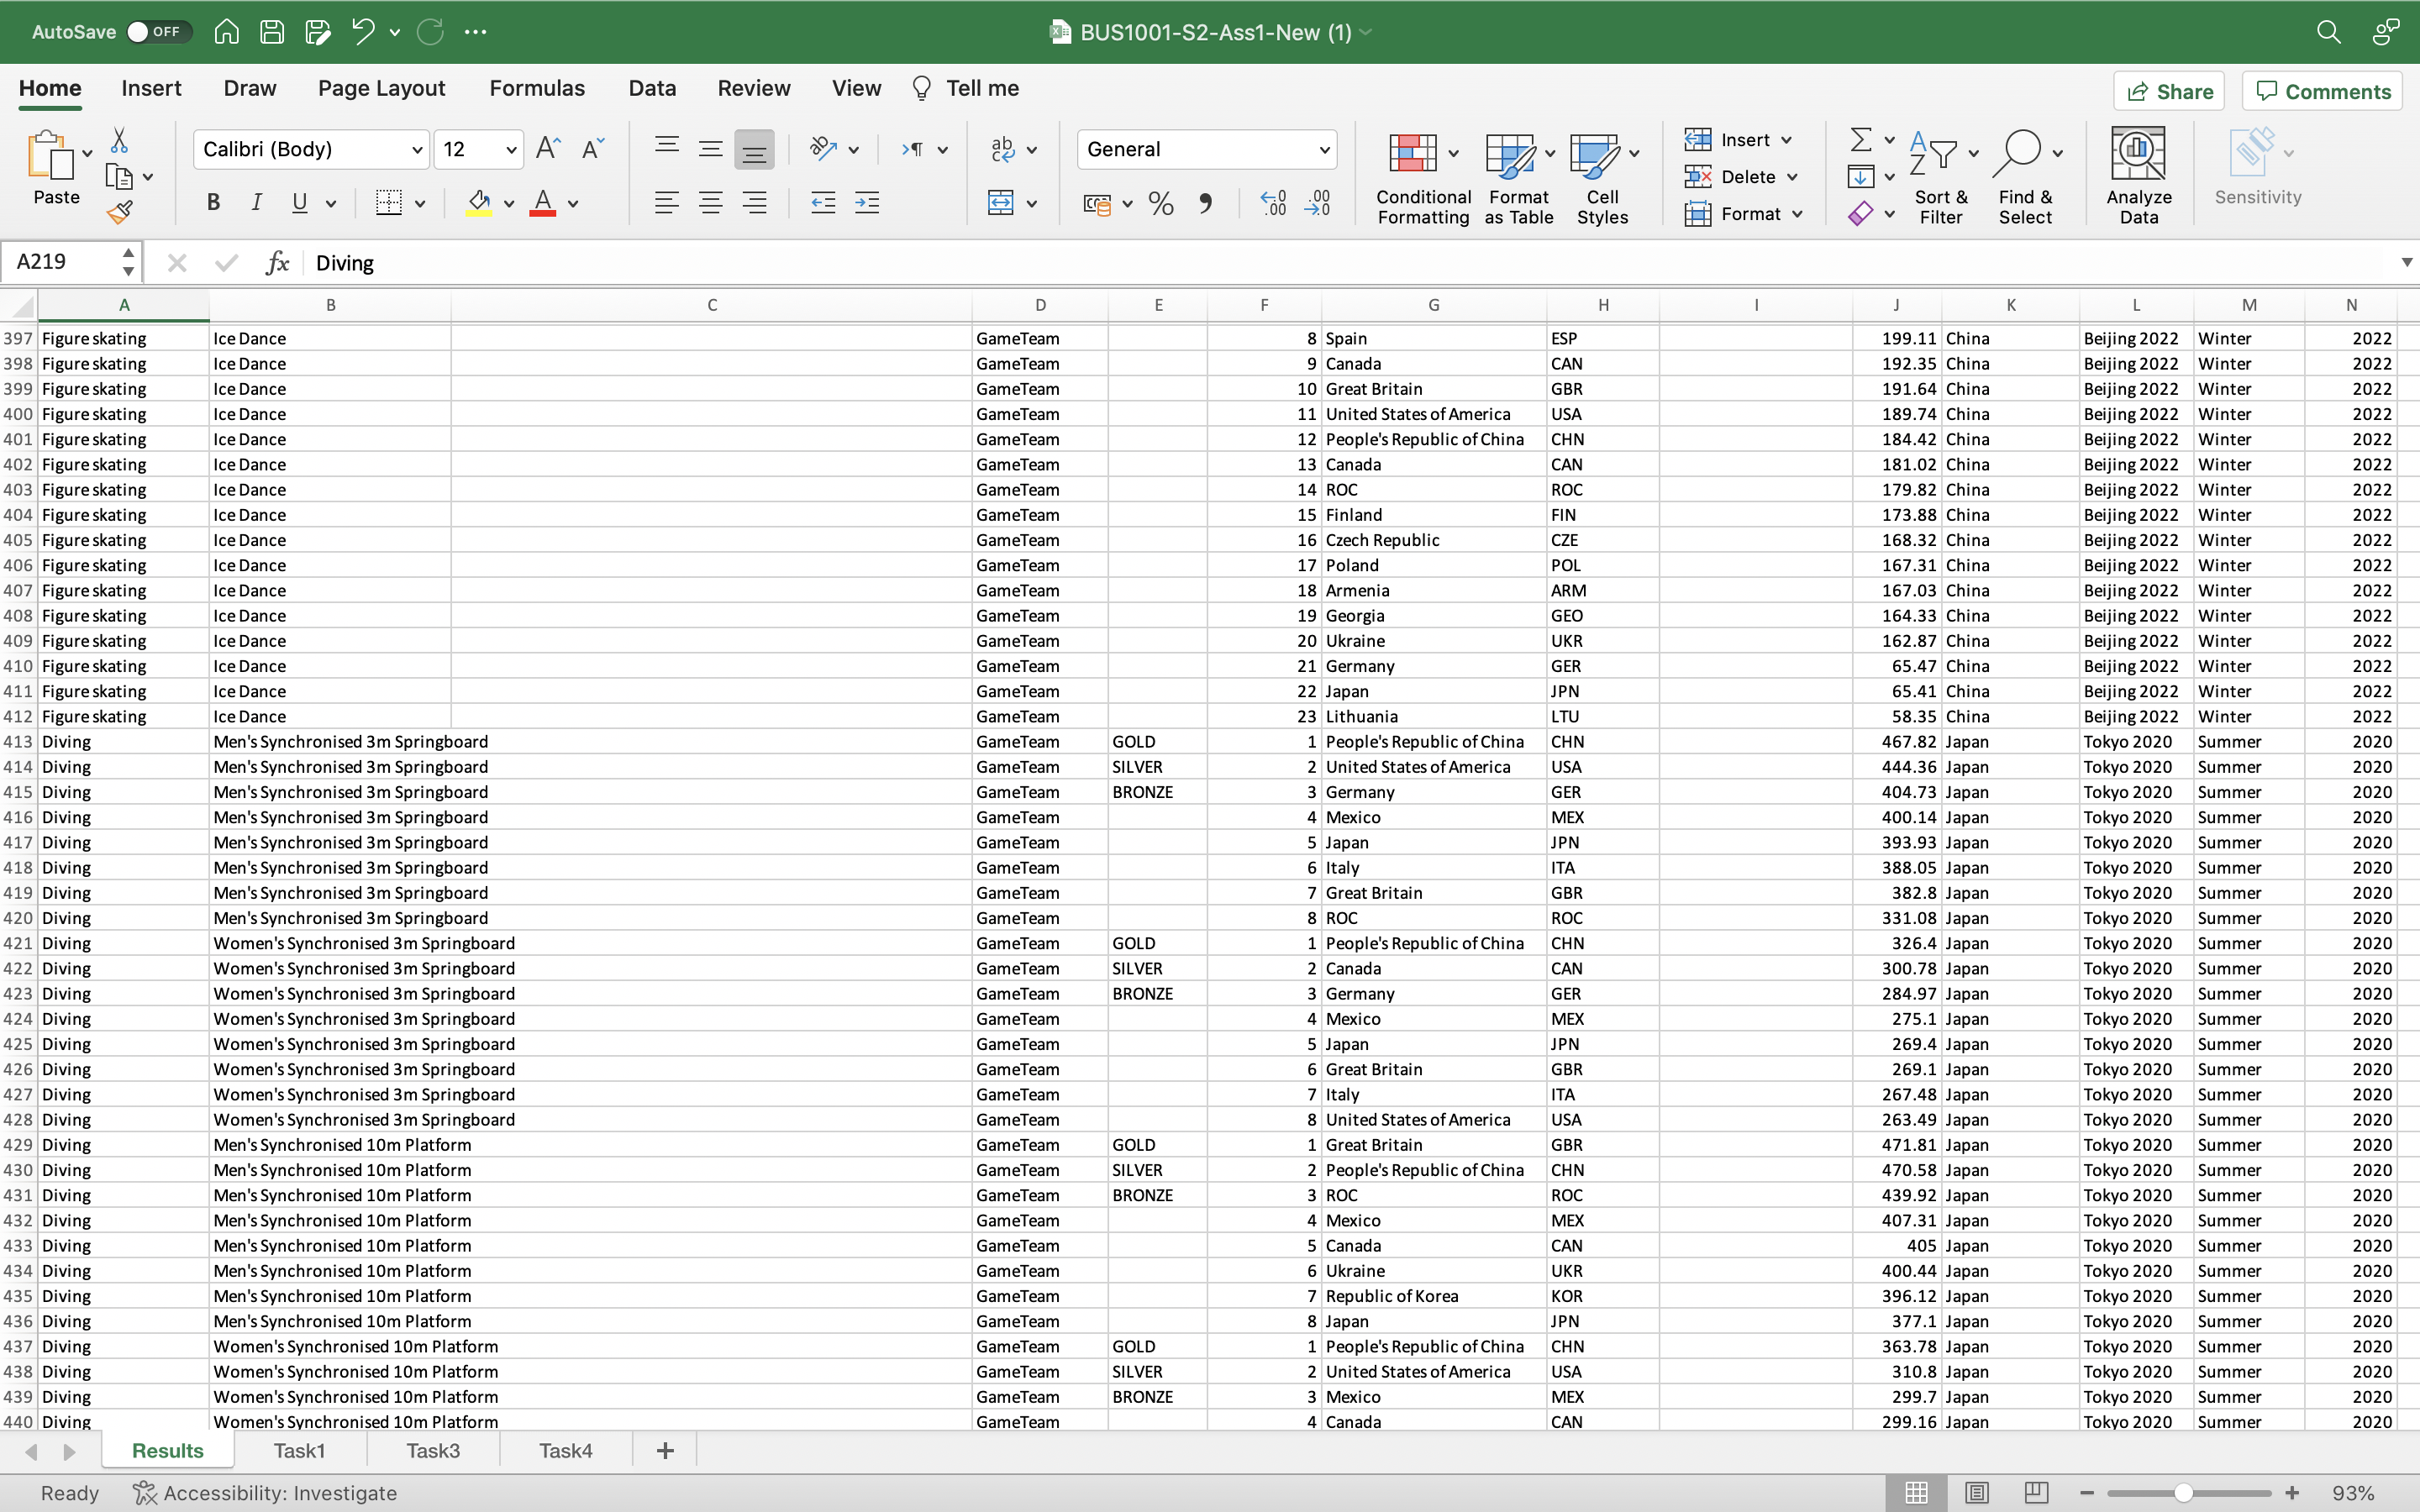Open Comments

click(x=2321, y=90)
